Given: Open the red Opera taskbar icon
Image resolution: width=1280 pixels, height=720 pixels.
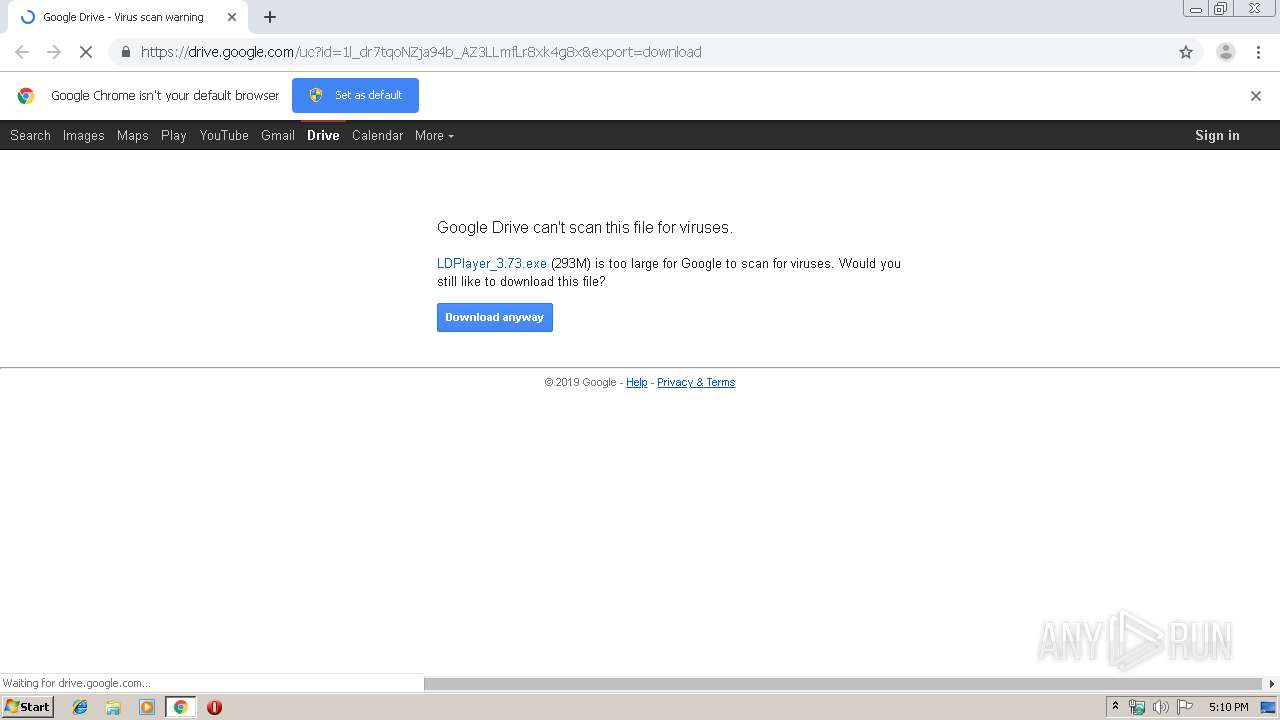Looking at the screenshot, I should (214, 707).
